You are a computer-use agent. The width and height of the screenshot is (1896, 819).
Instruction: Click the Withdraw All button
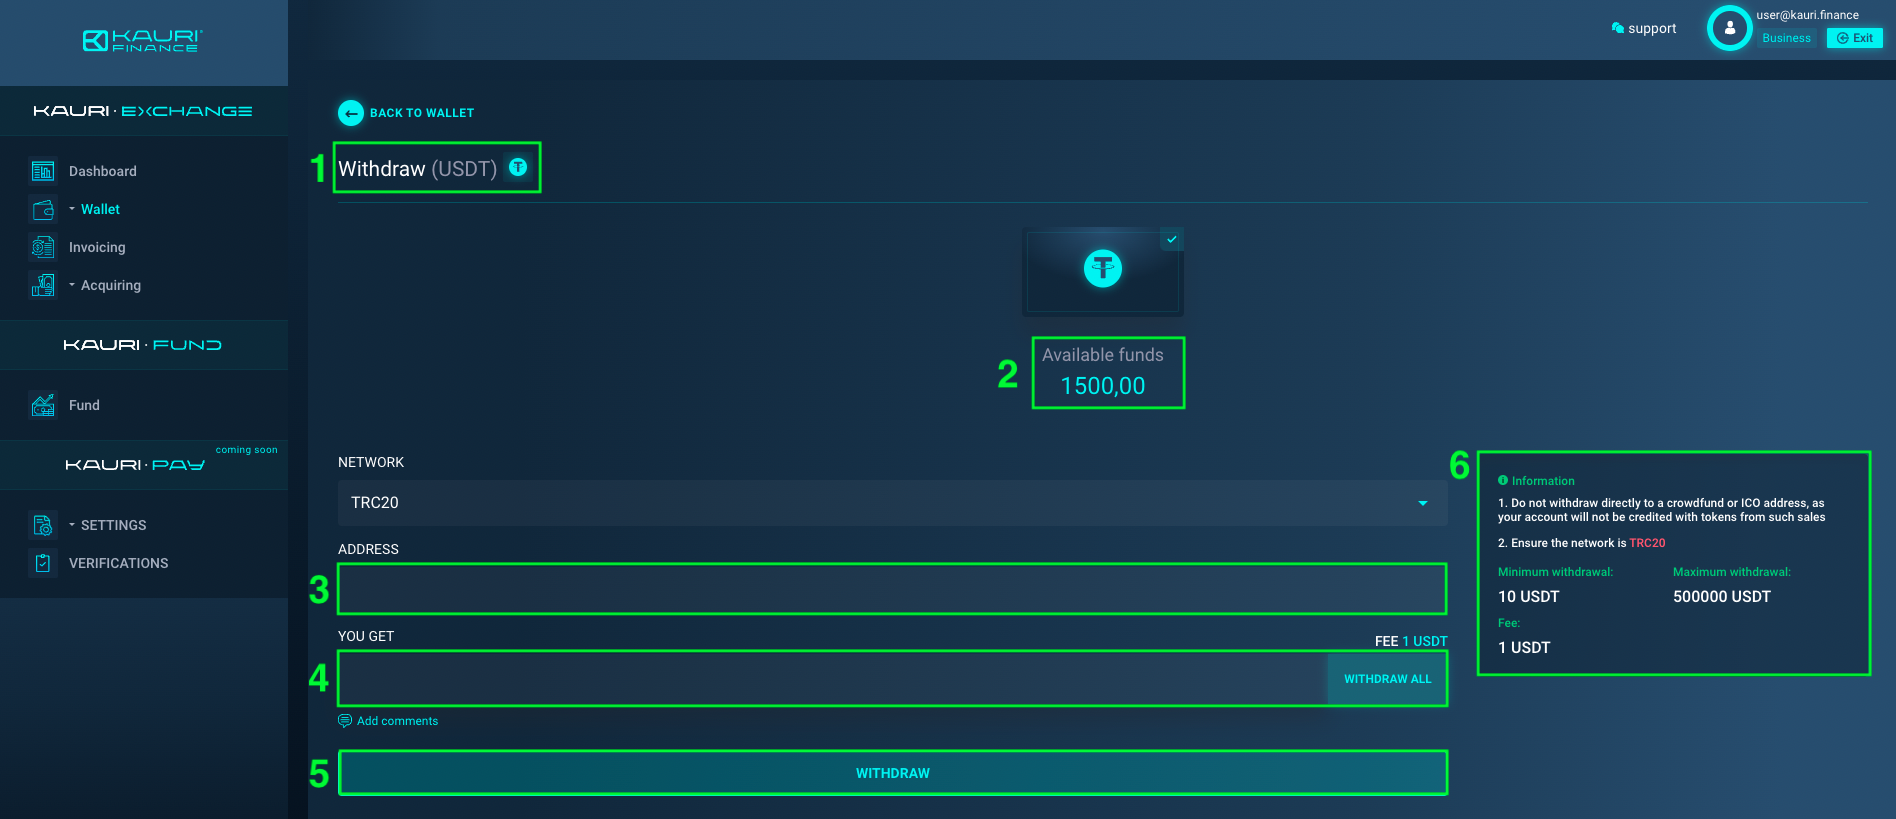[x=1387, y=679]
